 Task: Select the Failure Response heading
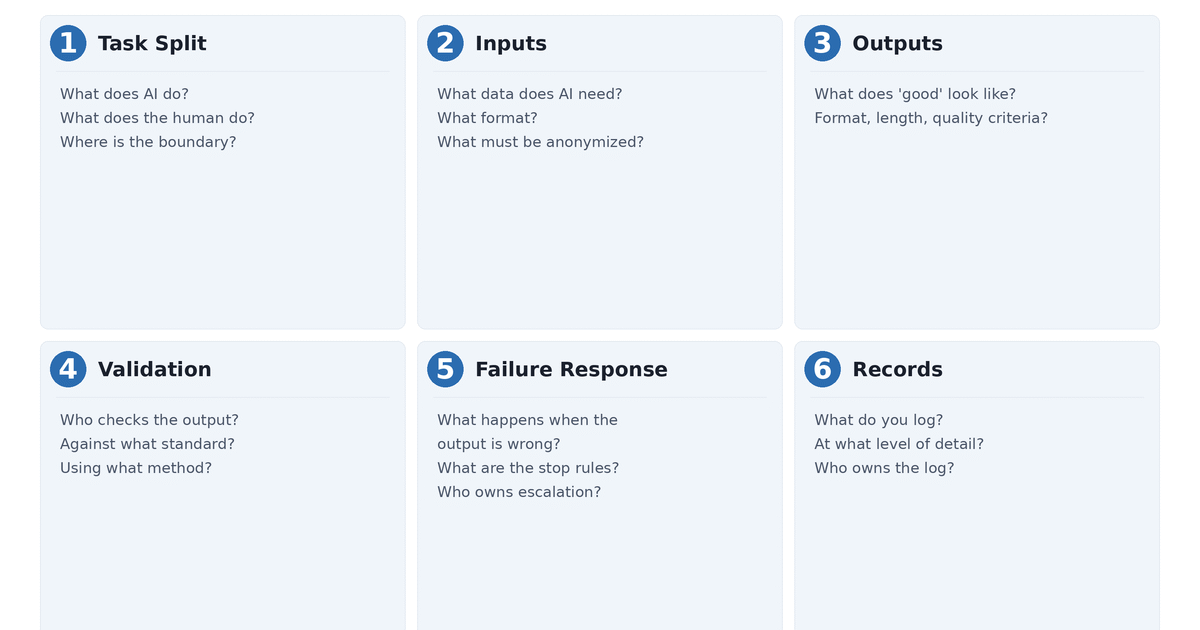pyautogui.click(x=571, y=370)
